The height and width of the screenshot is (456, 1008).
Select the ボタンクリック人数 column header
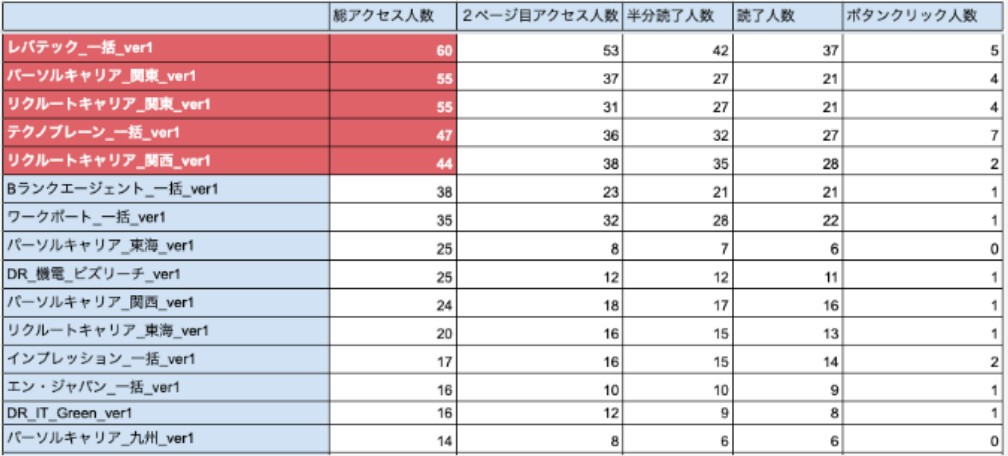919,16
